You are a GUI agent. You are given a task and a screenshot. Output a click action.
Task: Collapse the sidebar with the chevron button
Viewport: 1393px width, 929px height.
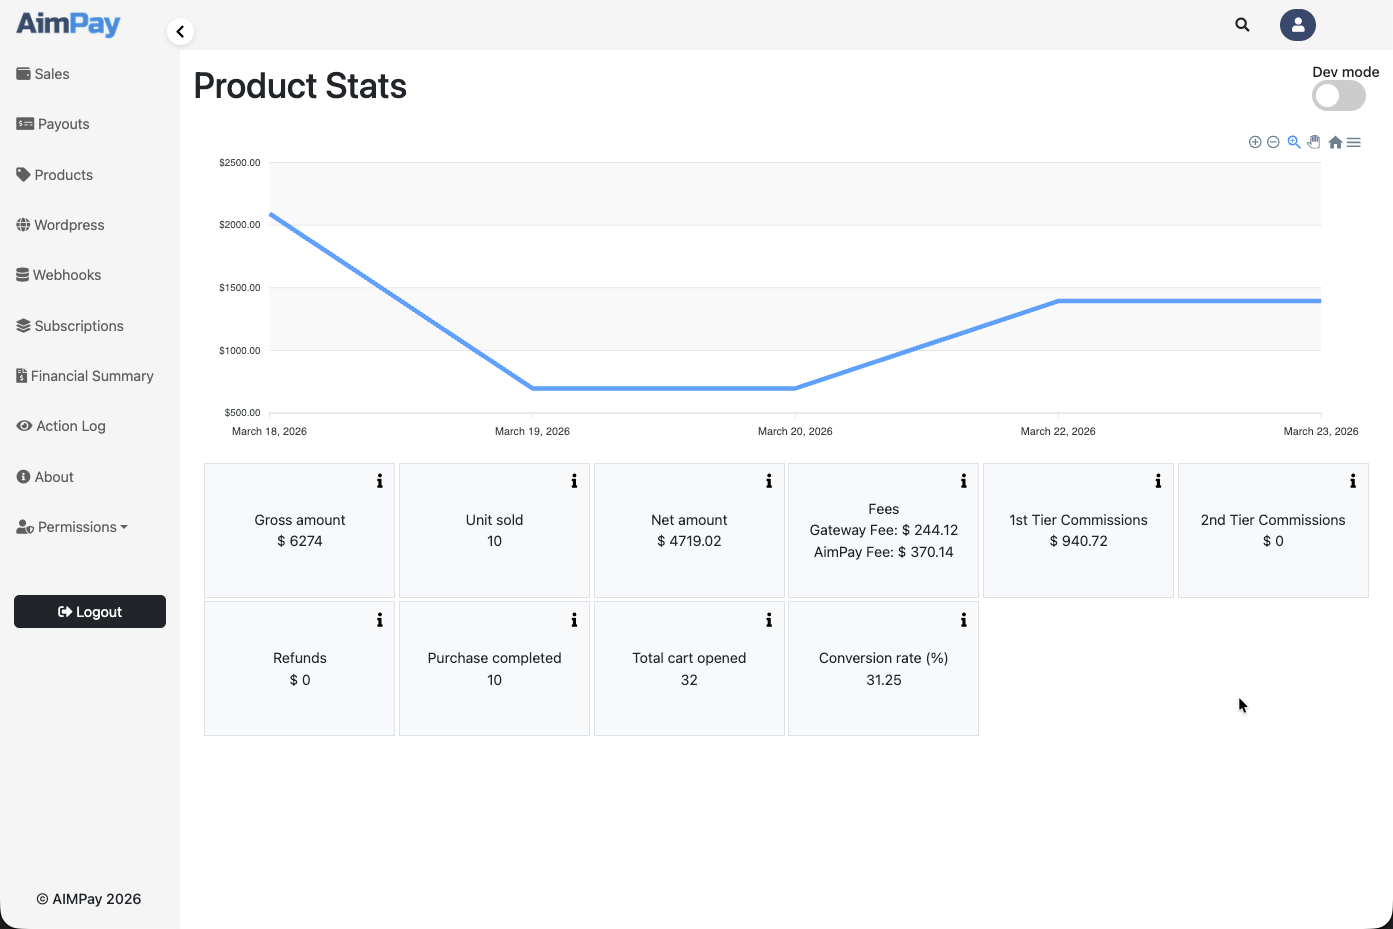[x=180, y=32]
